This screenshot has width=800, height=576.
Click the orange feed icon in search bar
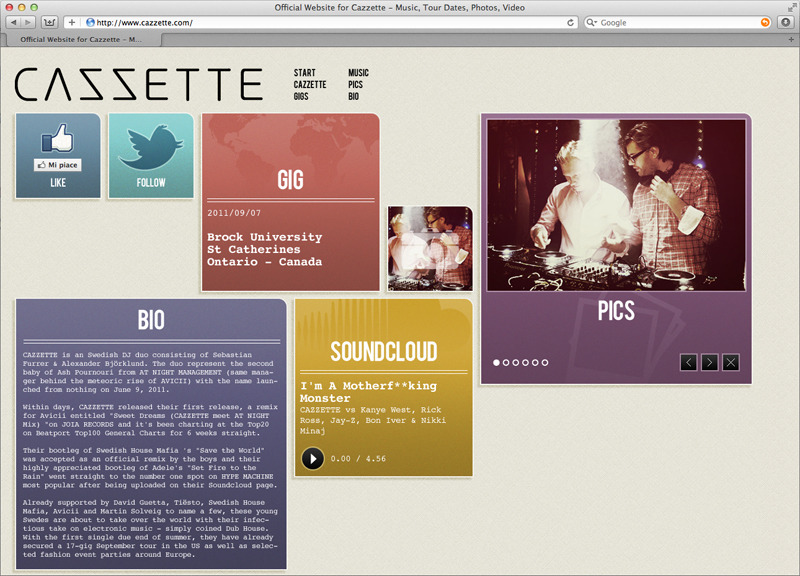point(765,22)
